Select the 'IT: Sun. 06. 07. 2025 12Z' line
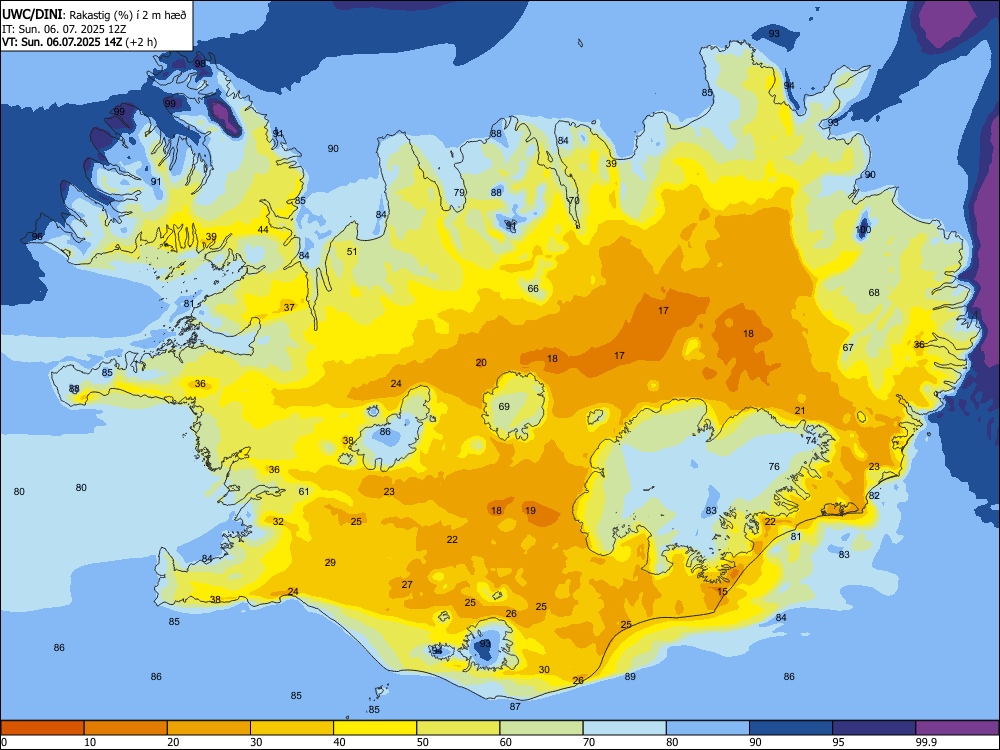Viewport: 1000px width, 750px height. [64, 29]
